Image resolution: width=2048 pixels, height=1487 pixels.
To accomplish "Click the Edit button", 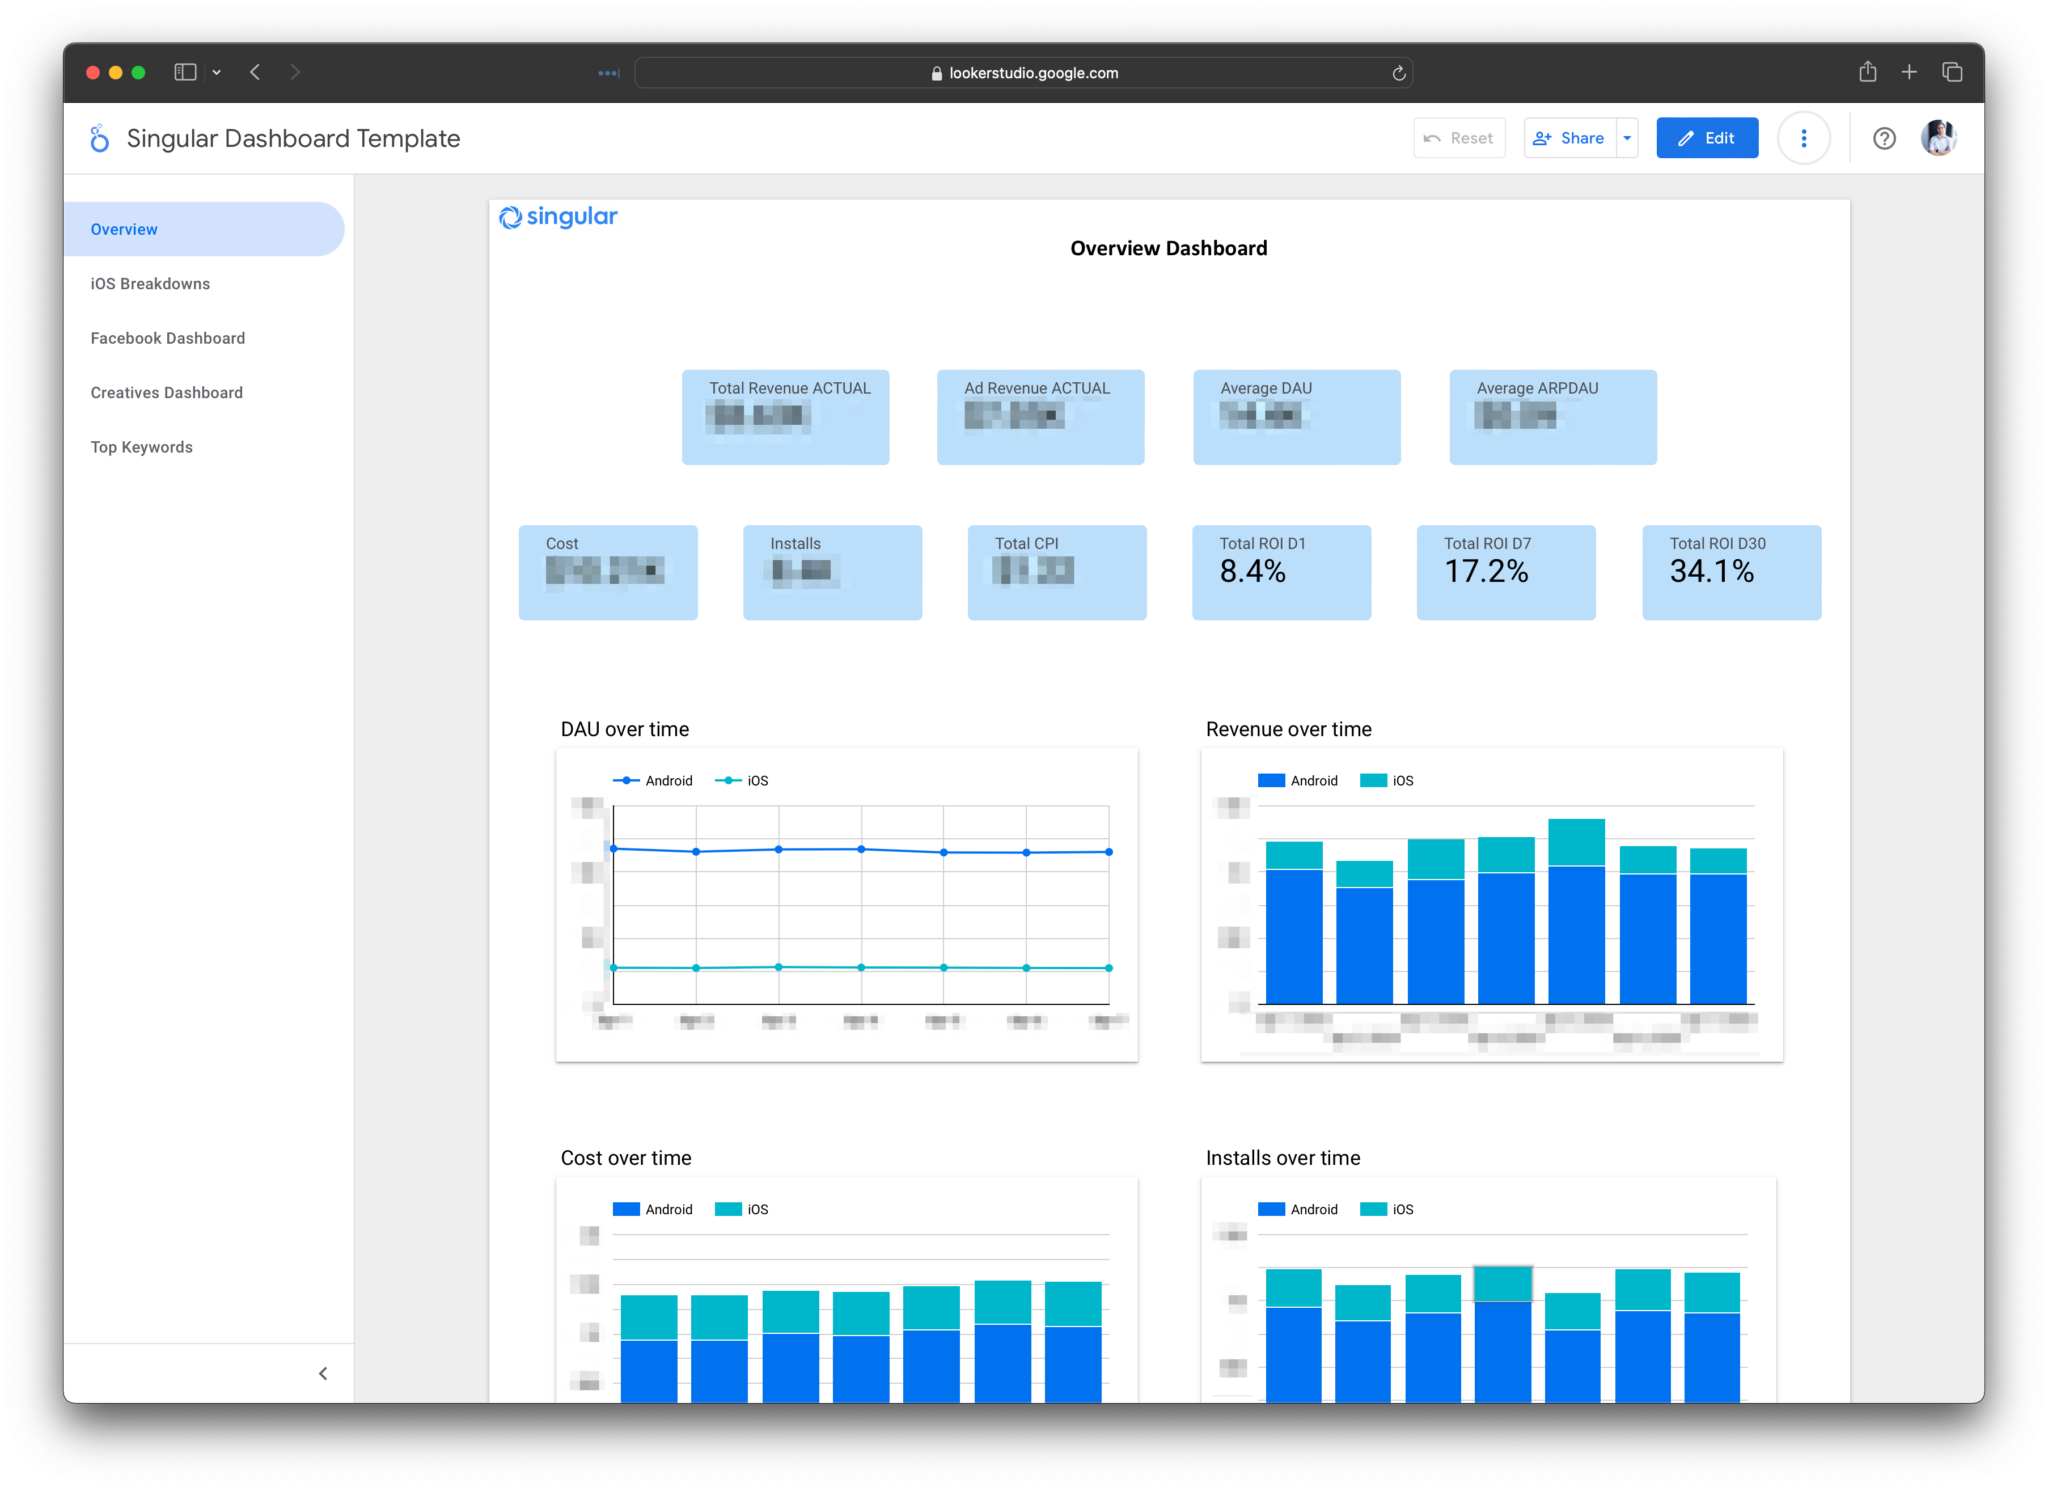I will pyautogui.click(x=1707, y=138).
